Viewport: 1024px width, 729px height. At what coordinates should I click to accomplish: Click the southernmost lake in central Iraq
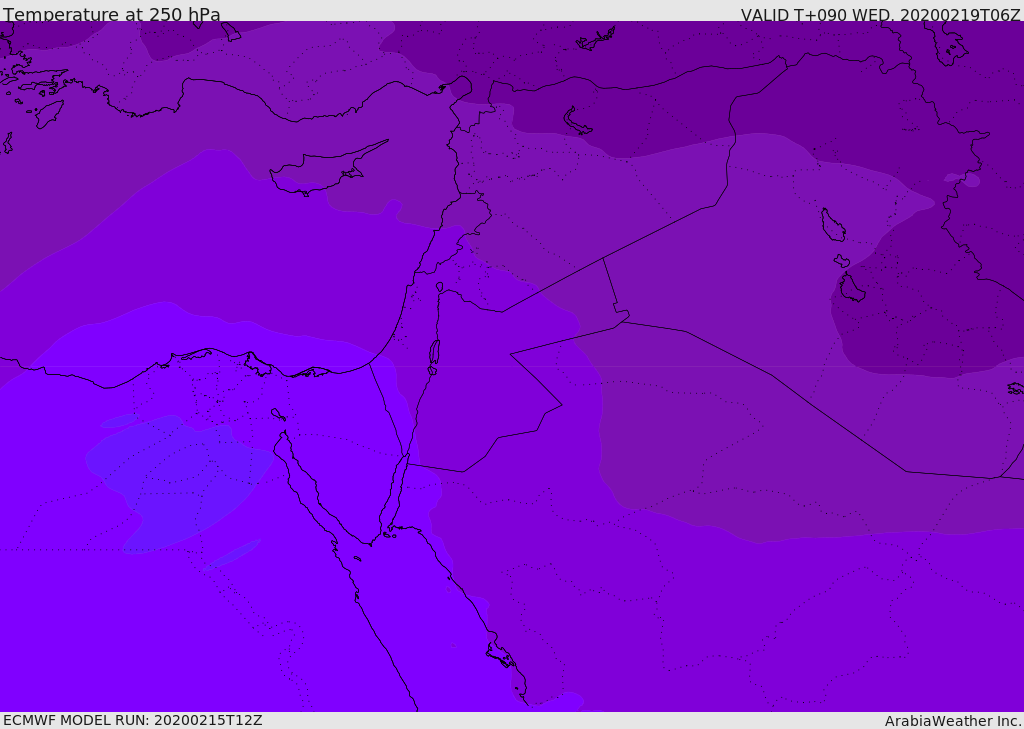(x=851, y=289)
